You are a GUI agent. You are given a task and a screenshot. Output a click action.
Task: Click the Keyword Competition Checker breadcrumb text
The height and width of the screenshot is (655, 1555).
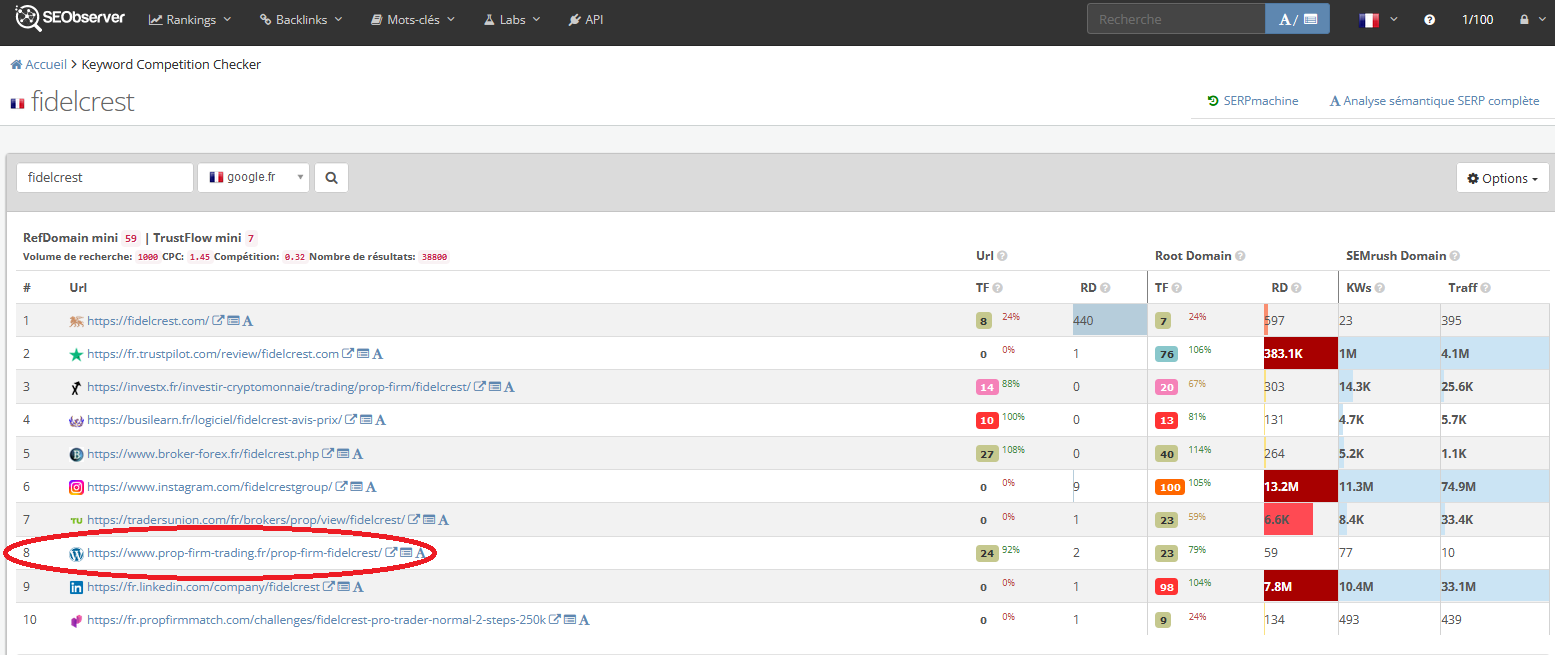coord(171,64)
